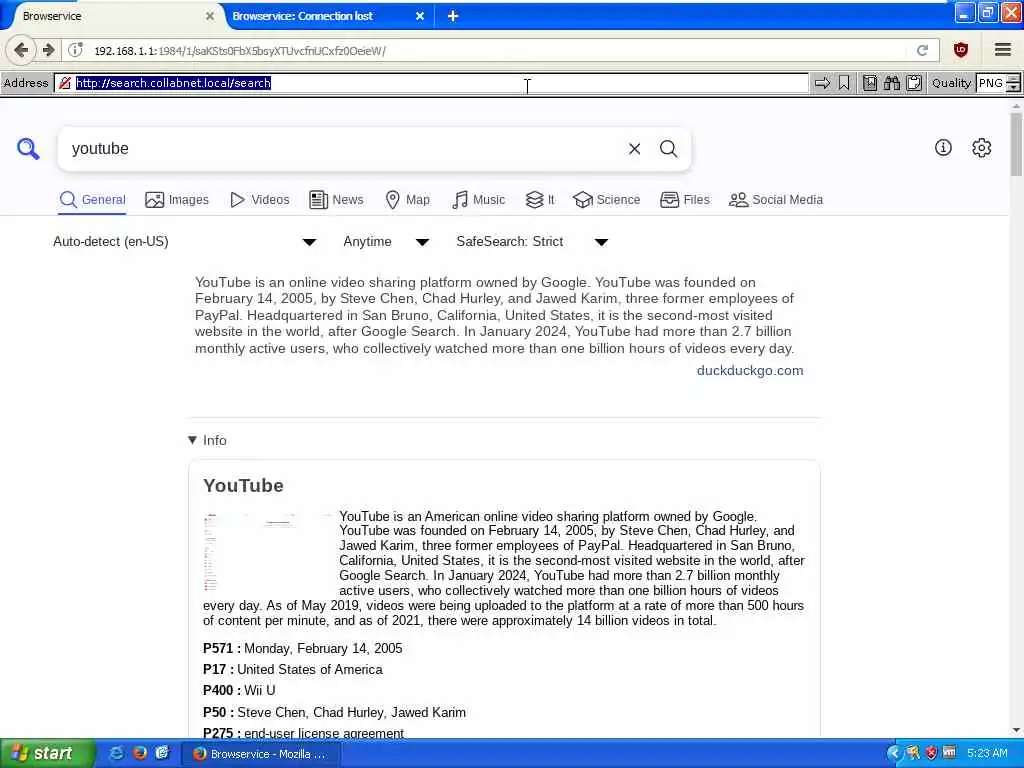Submit search with the magnifier button
Viewport: 1024px width, 768px height.
668,149
